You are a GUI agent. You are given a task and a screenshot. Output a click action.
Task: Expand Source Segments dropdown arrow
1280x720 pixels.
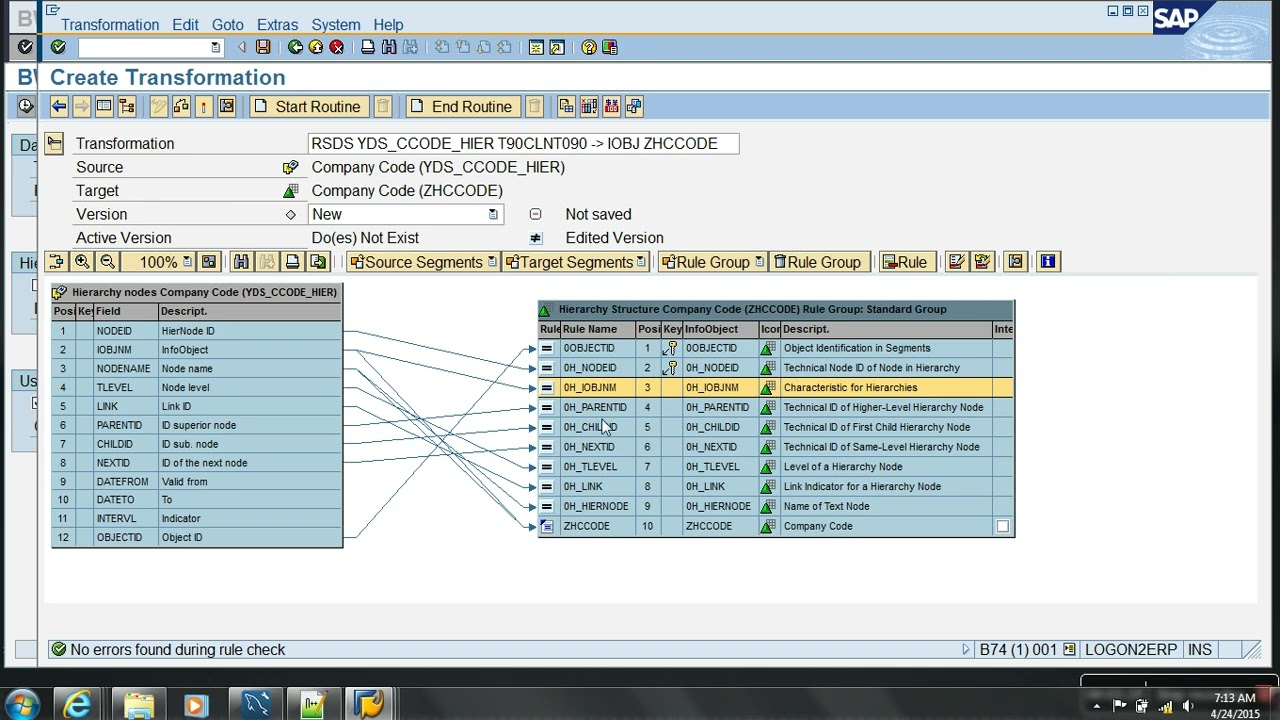click(492, 262)
